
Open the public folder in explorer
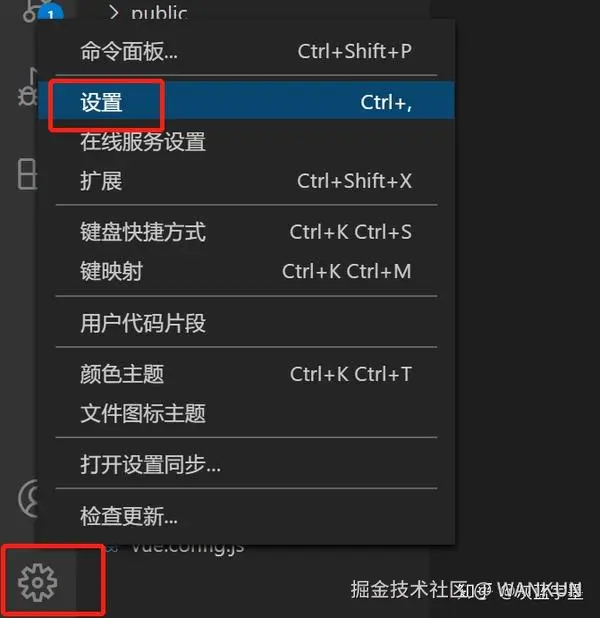click(x=159, y=14)
